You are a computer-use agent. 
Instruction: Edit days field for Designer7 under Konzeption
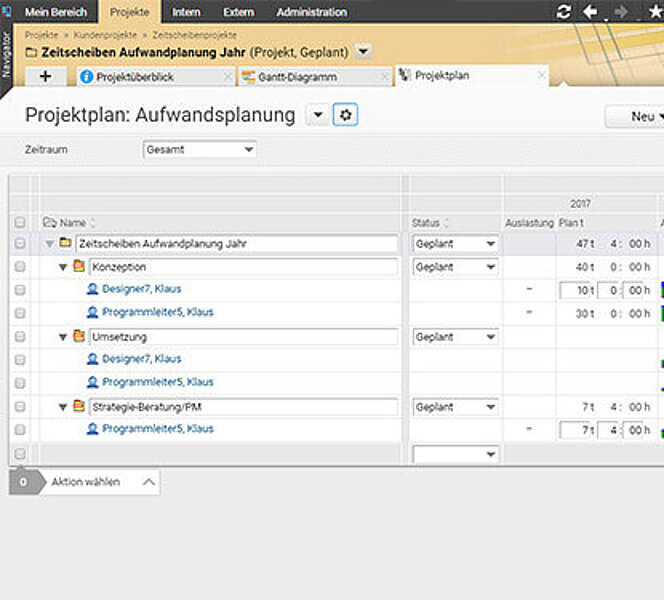pyautogui.click(x=575, y=290)
